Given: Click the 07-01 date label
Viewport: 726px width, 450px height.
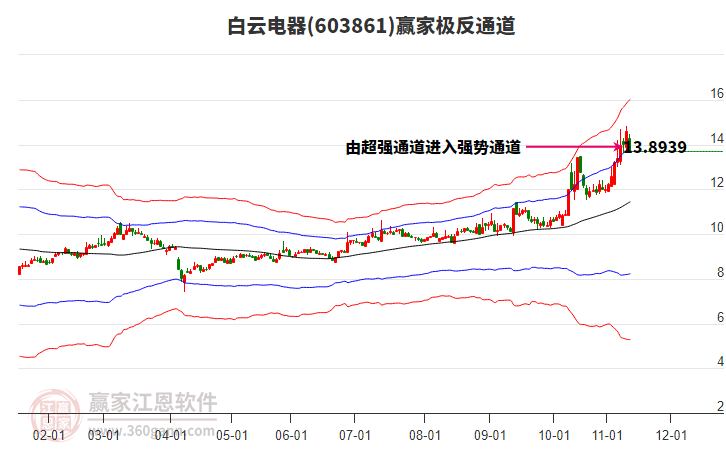Looking at the screenshot, I should click(x=355, y=435).
